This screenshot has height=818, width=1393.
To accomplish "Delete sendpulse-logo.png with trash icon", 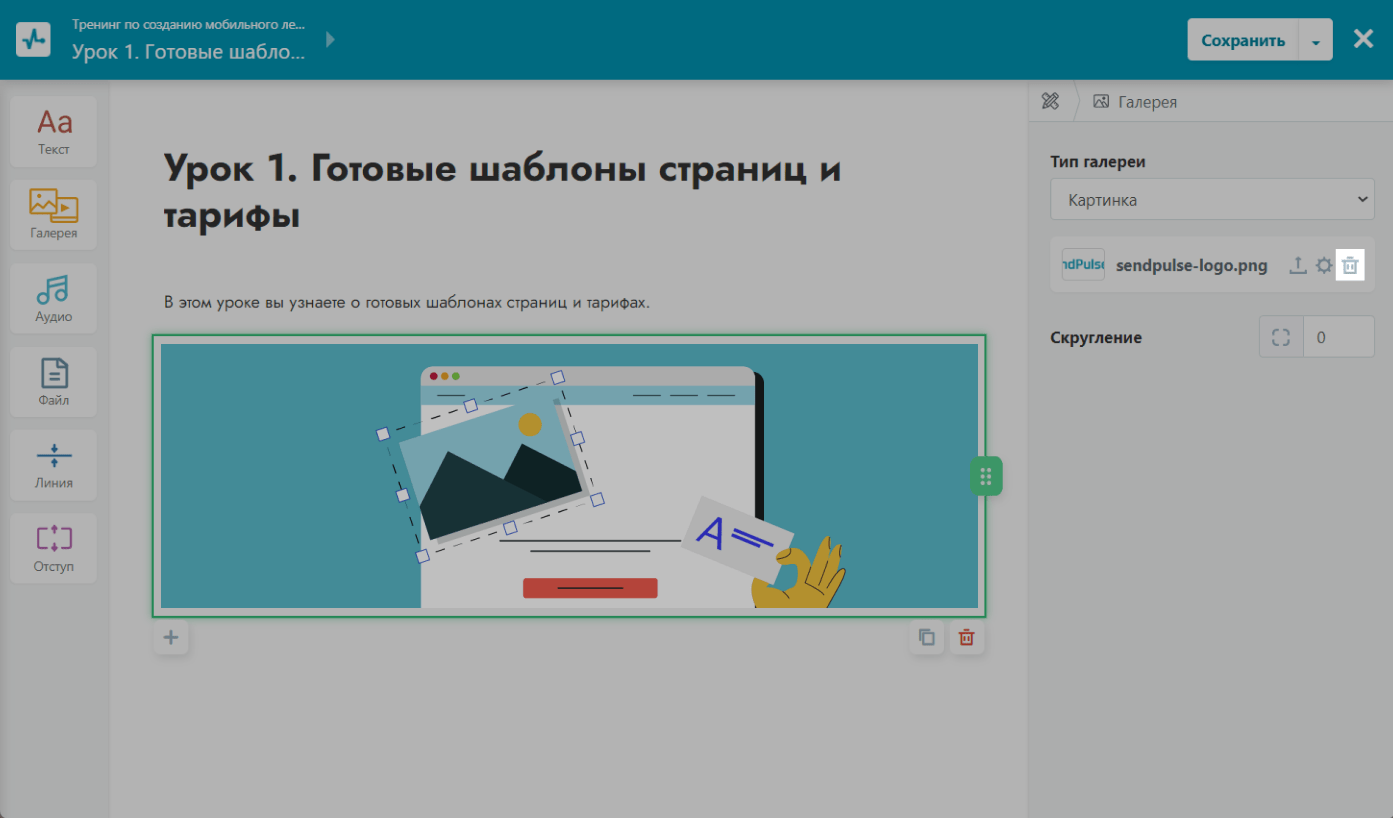I will [1350, 266].
